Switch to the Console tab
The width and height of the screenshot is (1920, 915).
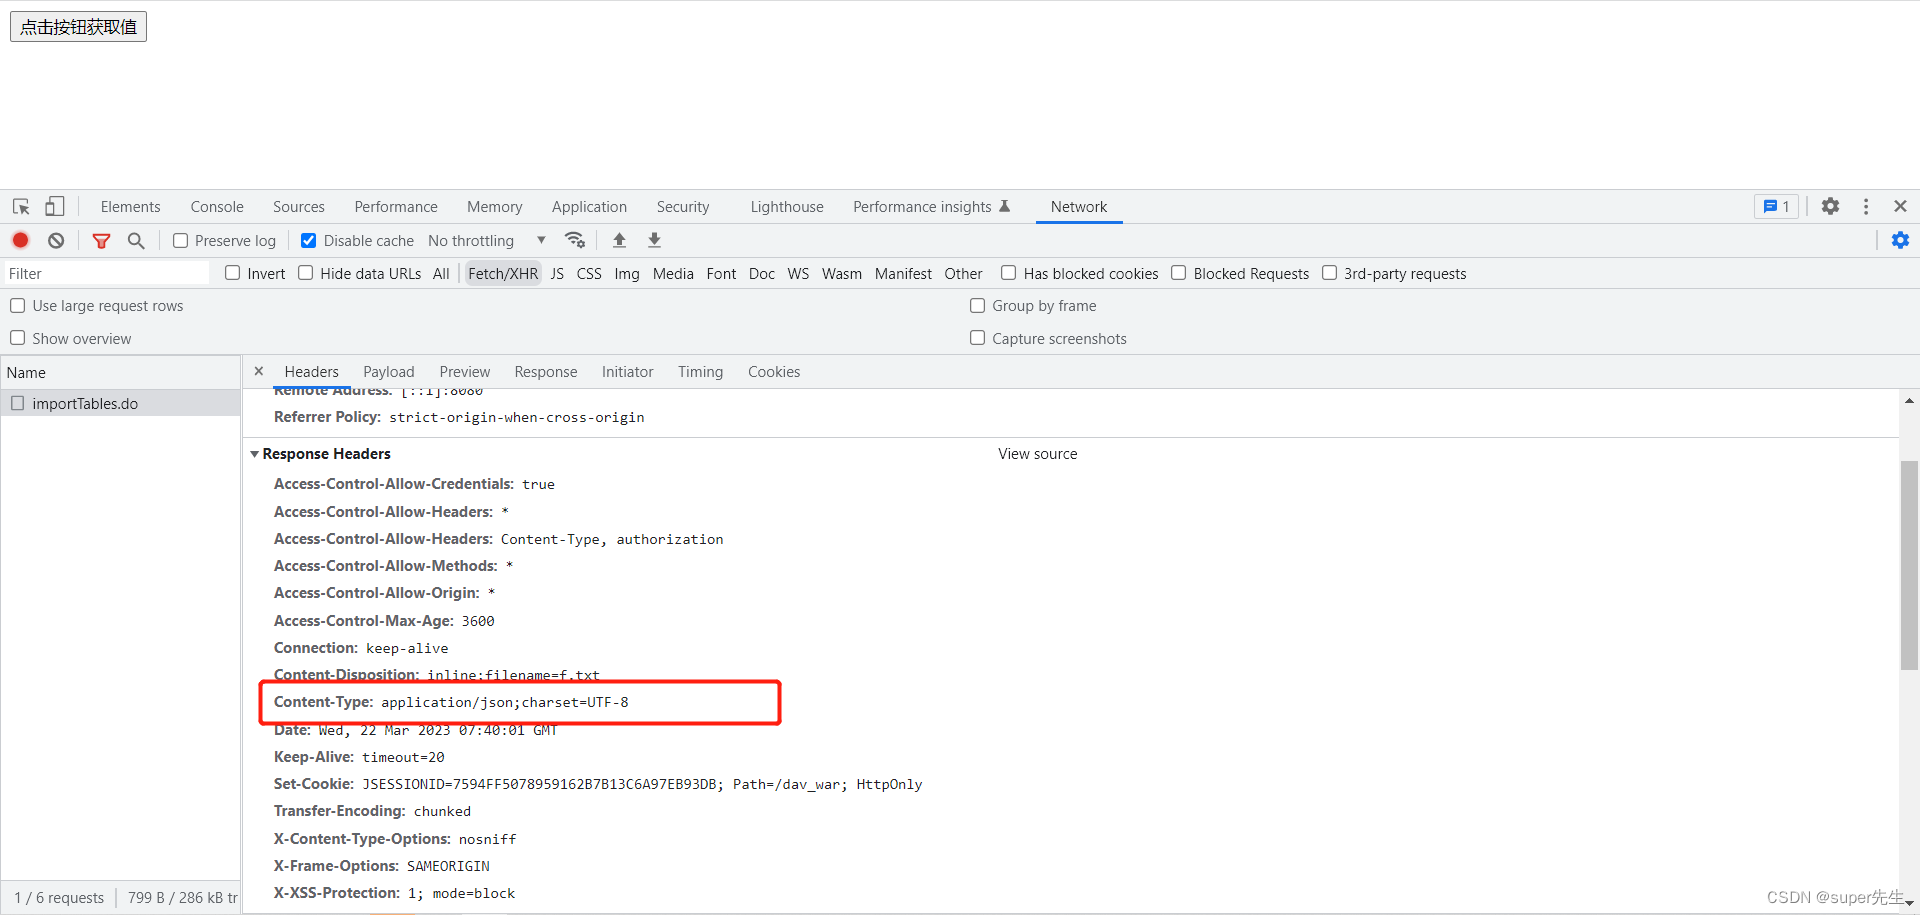pos(217,206)
